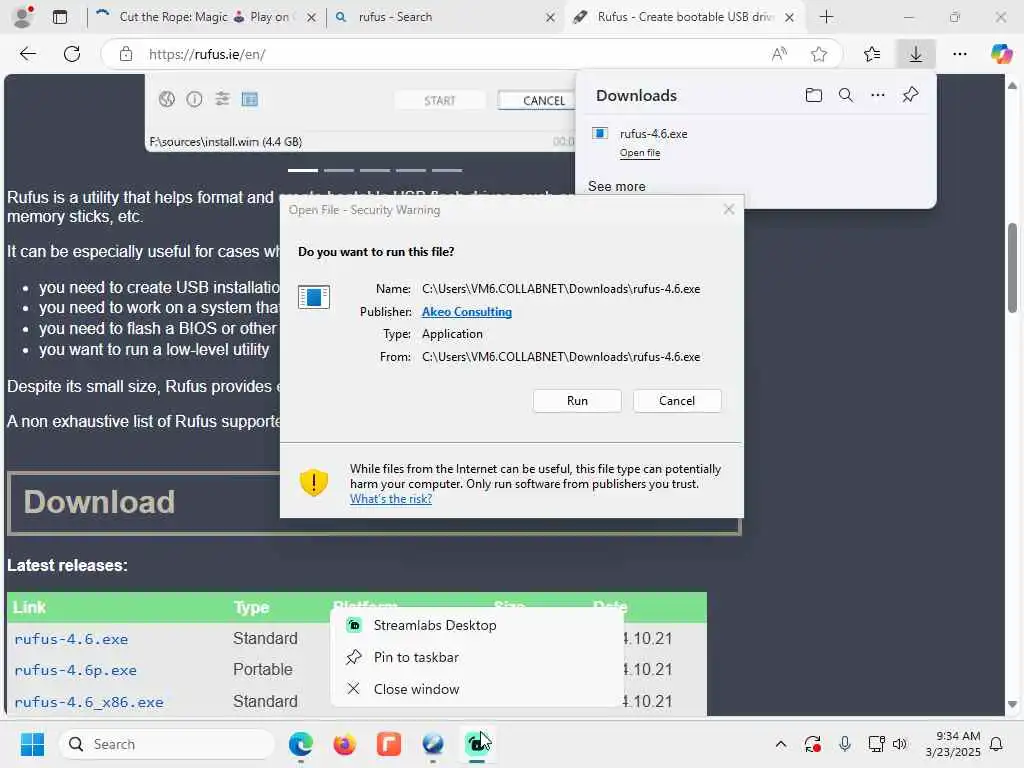
Task: Open the notifications bell
Action: pyautogui.click(x=996, y=744)
